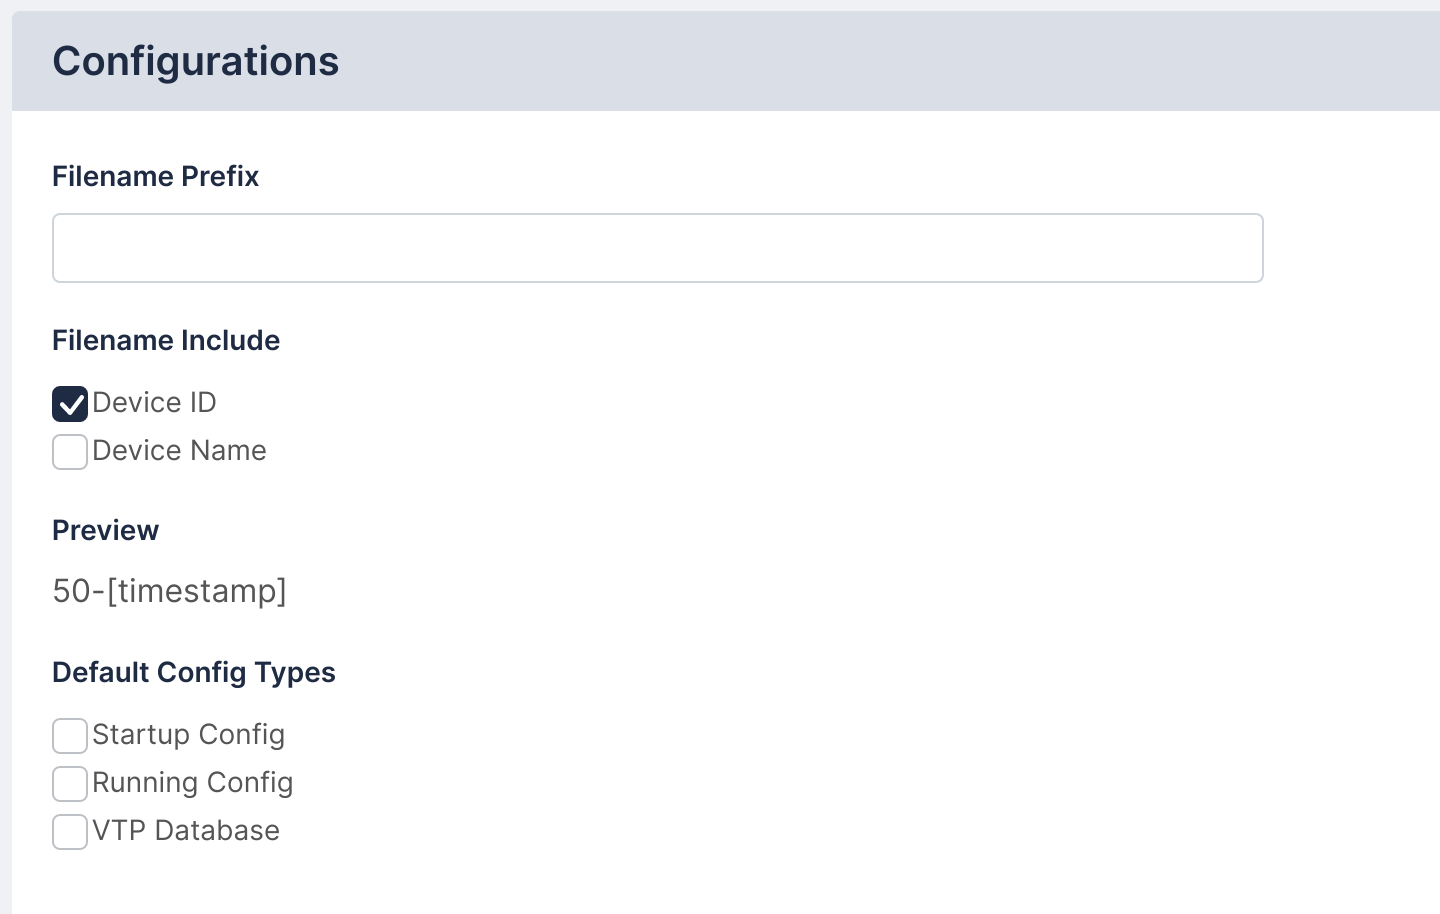
Task: Check the VTP Database checkbox
Action: click(70, 832)
